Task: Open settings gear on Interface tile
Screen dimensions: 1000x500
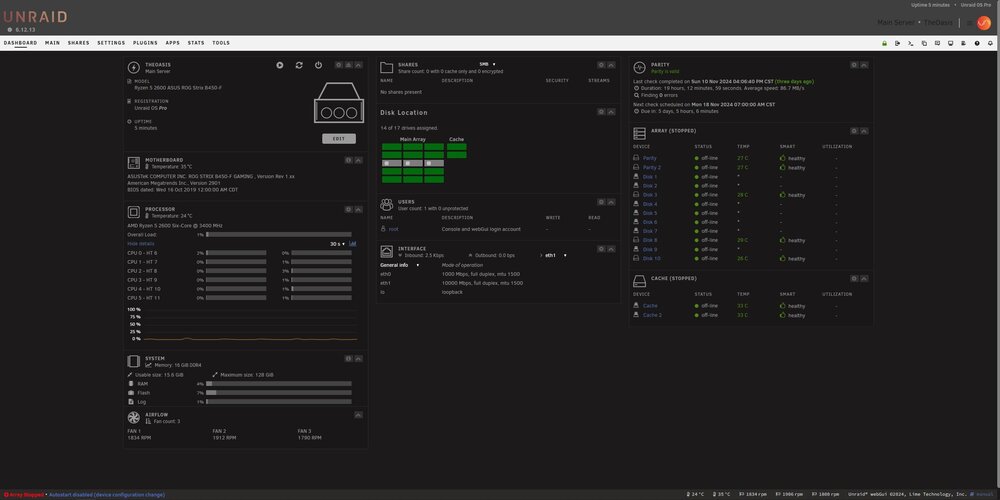Action: point(601,249)
